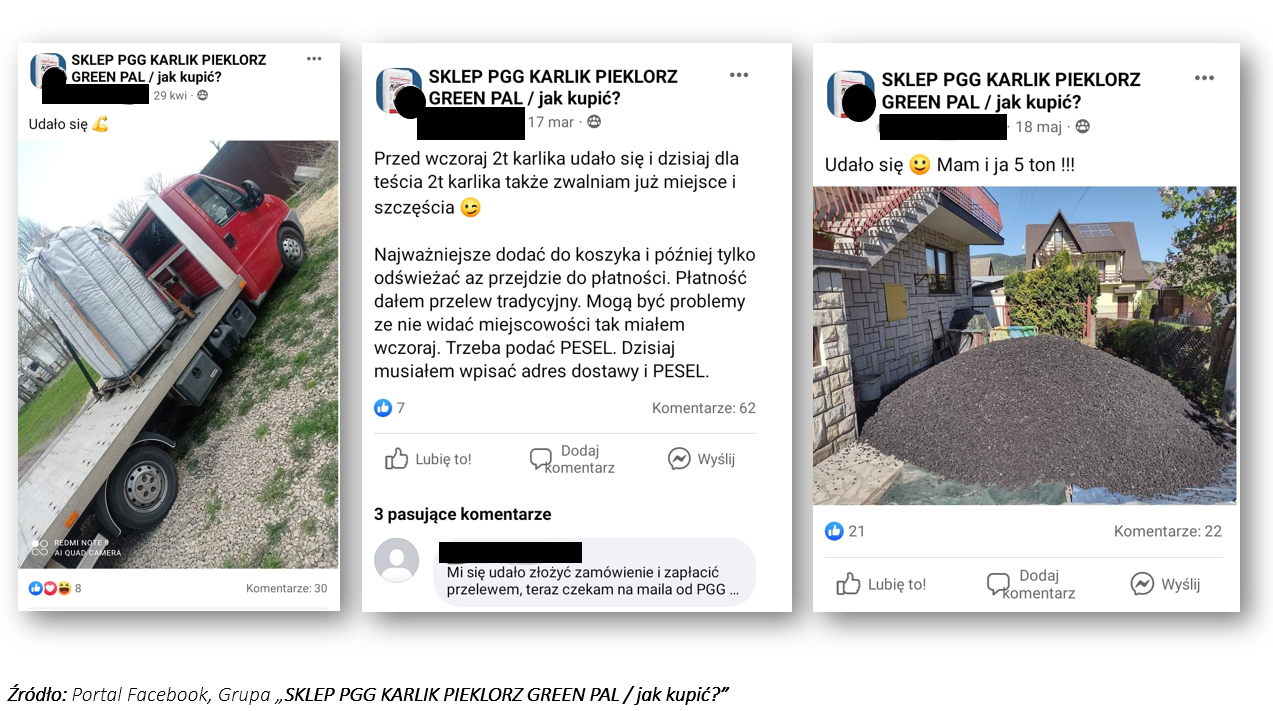Open Komentarze: 62 link
Screen dimensions: 1273x711
coord(704,408)
